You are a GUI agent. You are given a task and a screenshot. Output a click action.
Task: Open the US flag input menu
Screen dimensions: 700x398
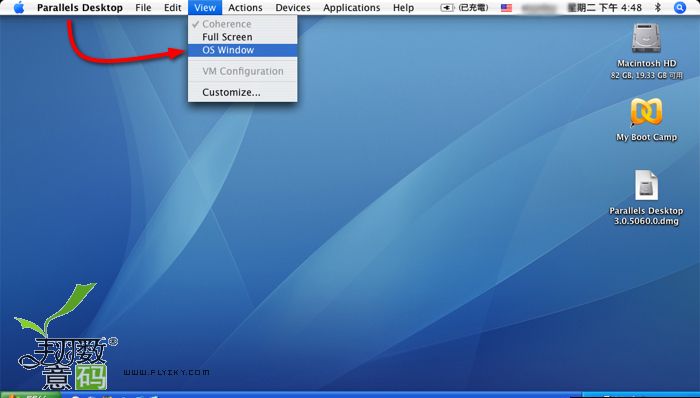coord(506,8)
